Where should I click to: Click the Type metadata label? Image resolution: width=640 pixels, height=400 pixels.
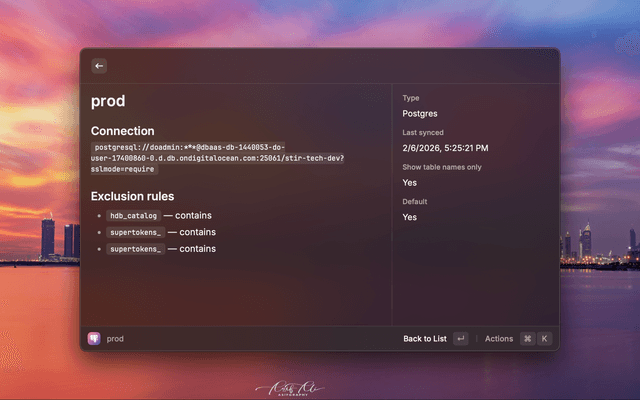(410, 98)
